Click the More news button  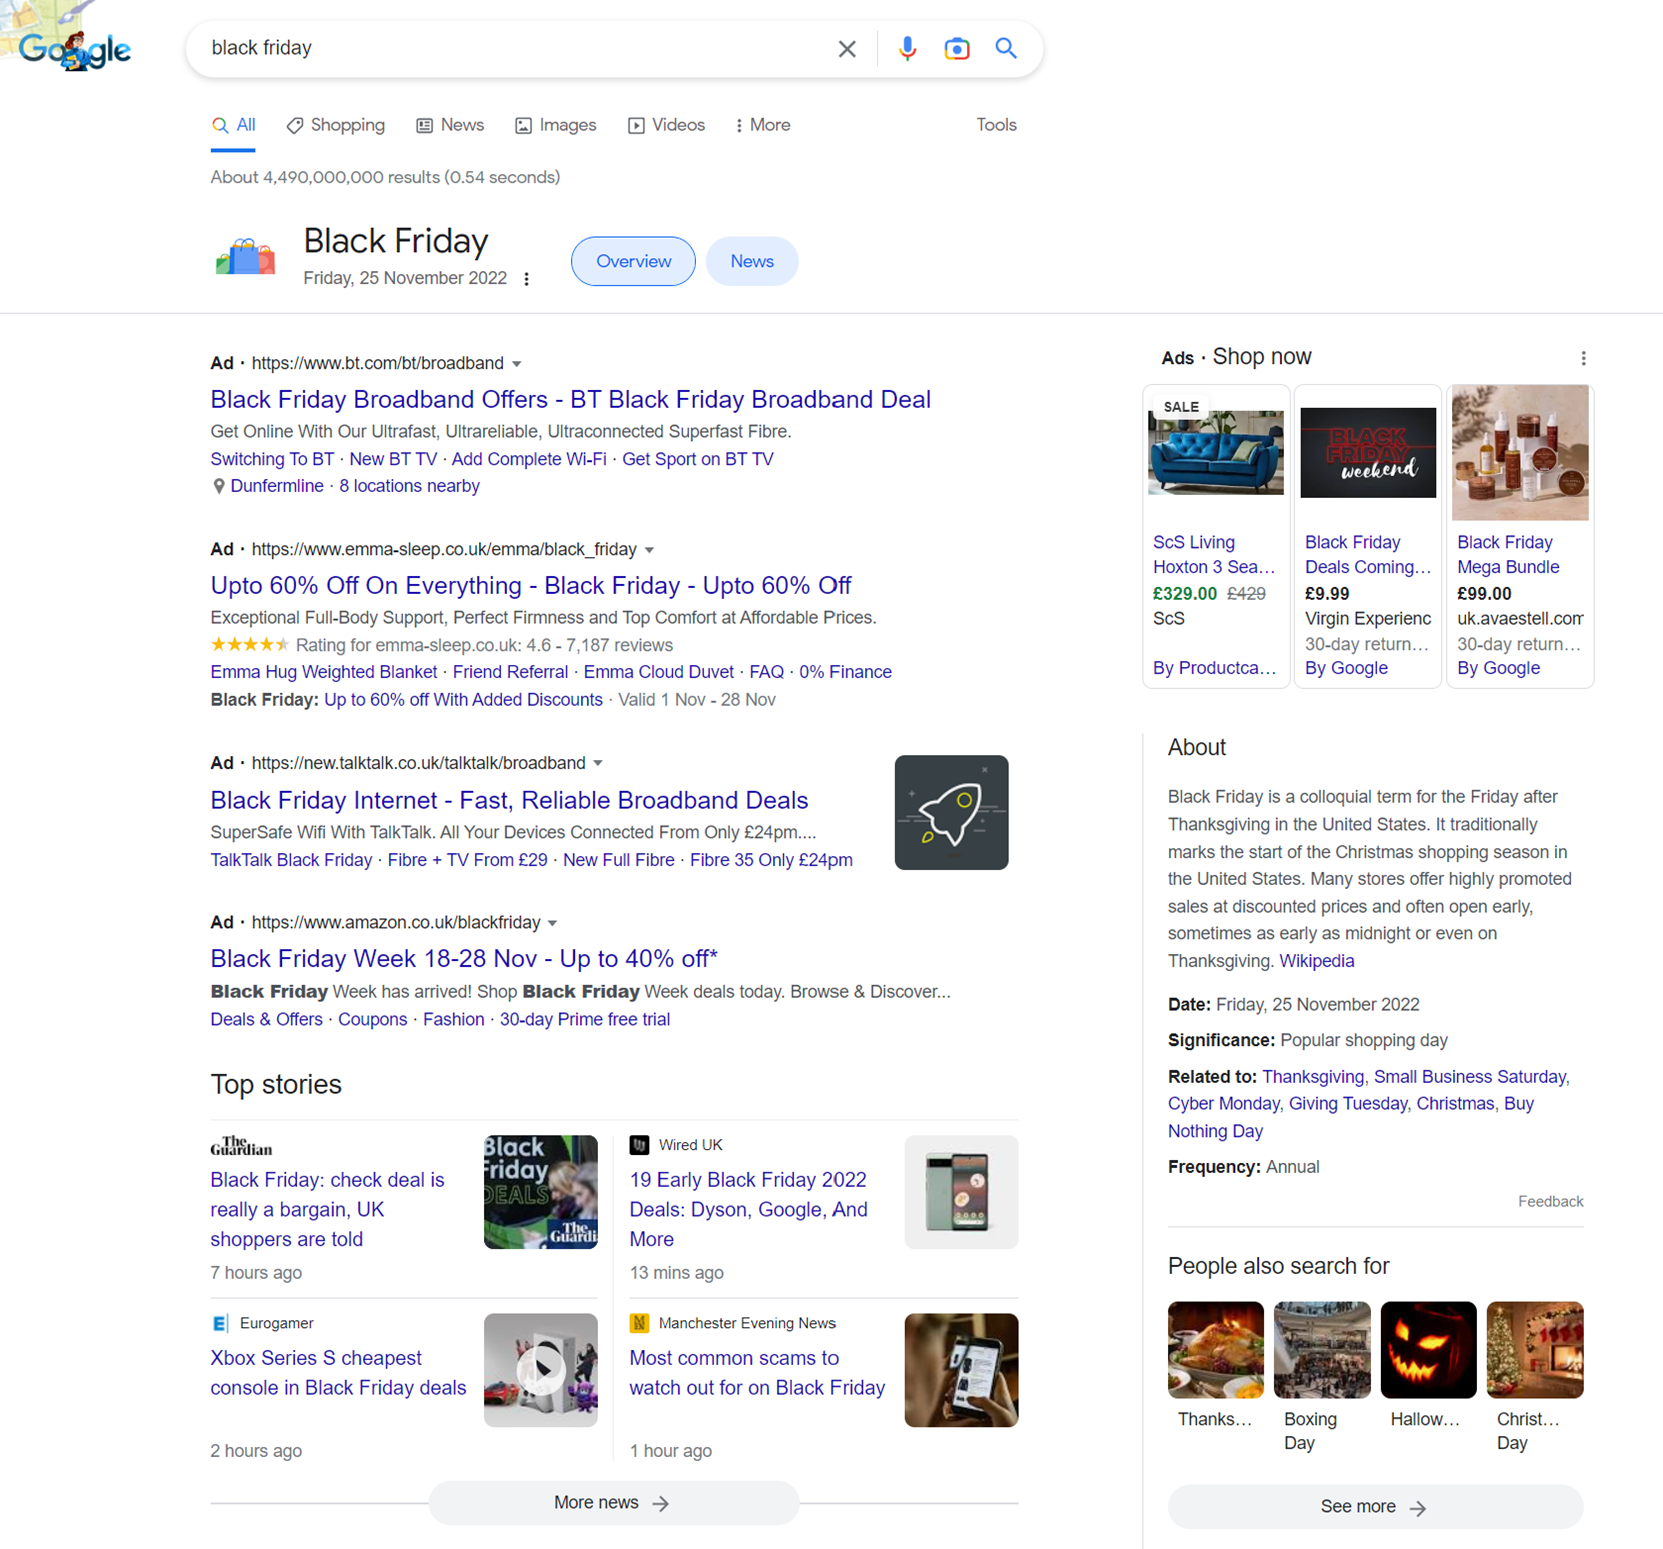point(613,1503)
